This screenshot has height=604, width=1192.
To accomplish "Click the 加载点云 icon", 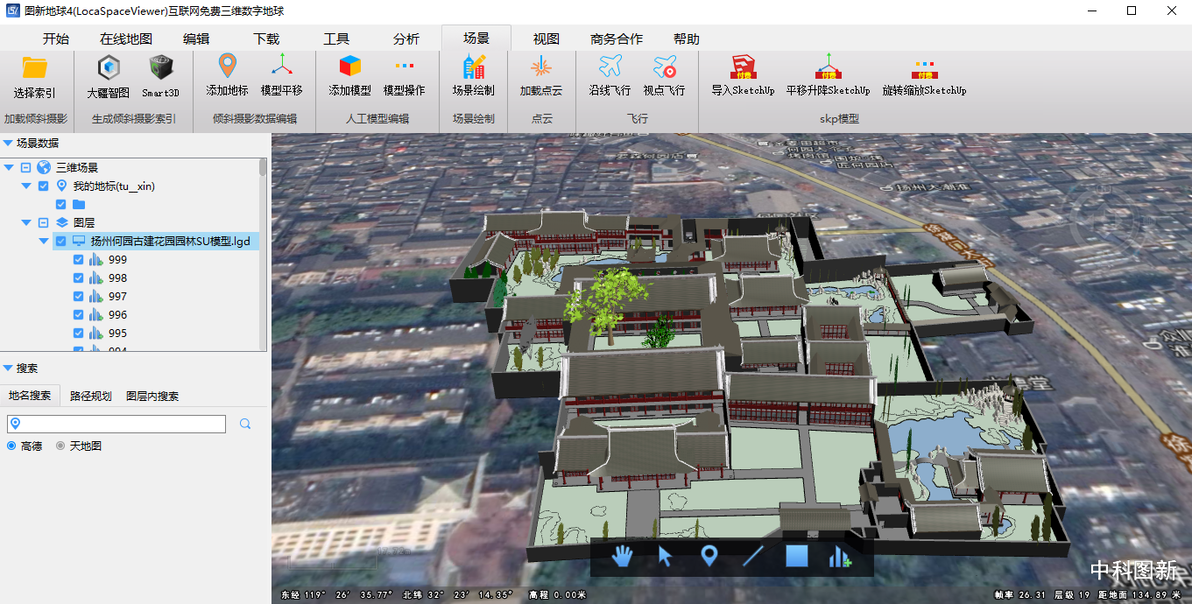I will point(541,66).
